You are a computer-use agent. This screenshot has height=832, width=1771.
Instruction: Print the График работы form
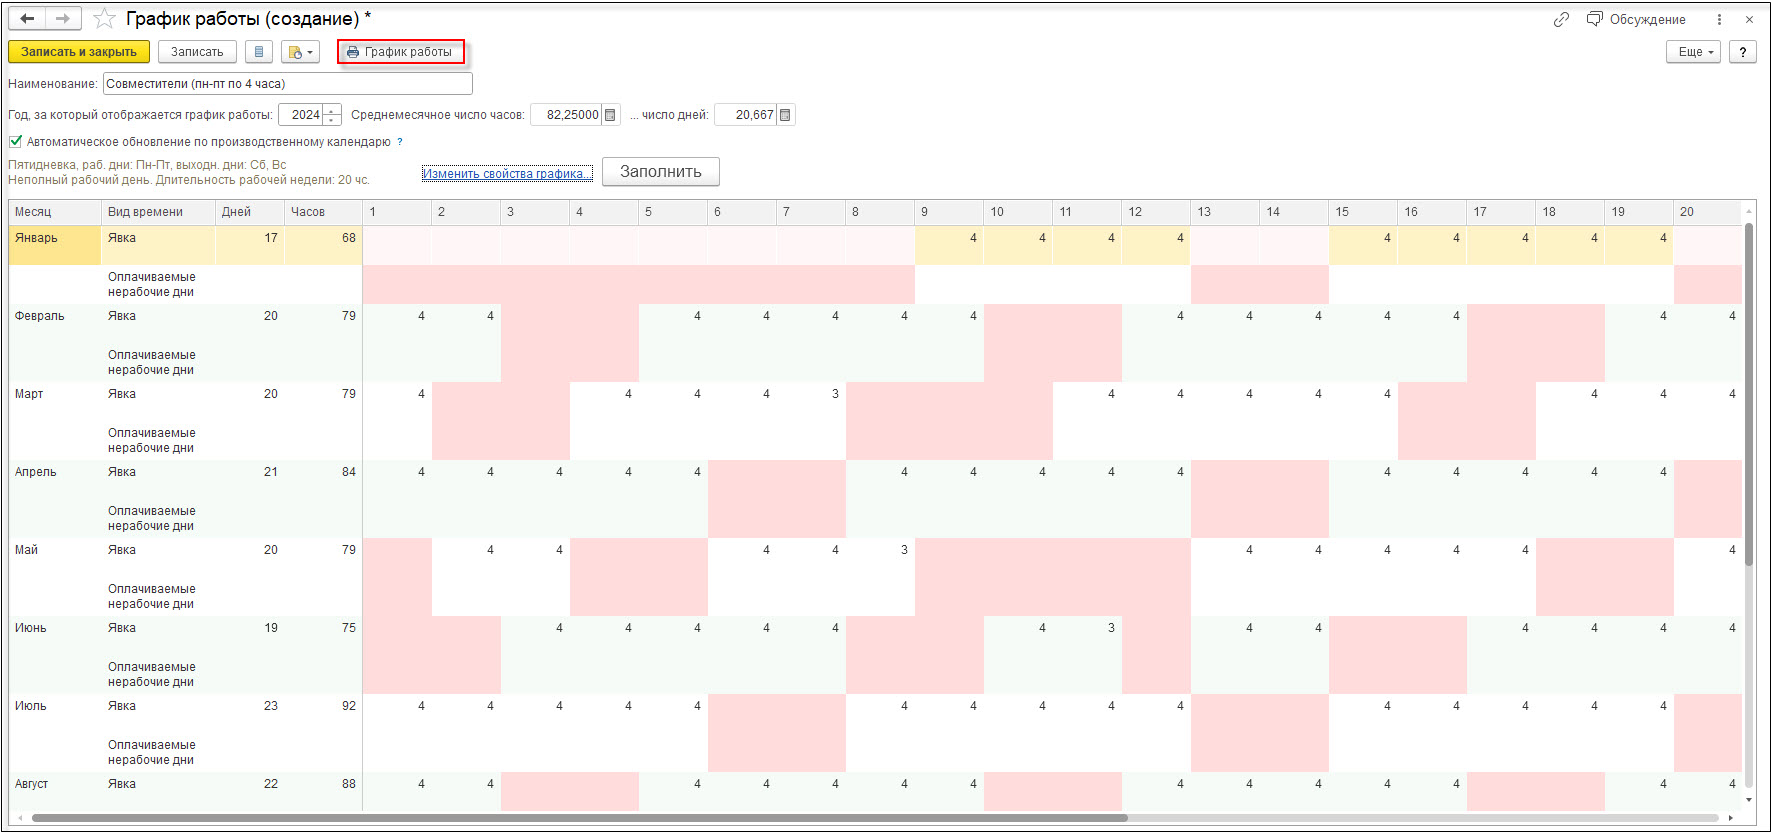(x=401, y=52)
